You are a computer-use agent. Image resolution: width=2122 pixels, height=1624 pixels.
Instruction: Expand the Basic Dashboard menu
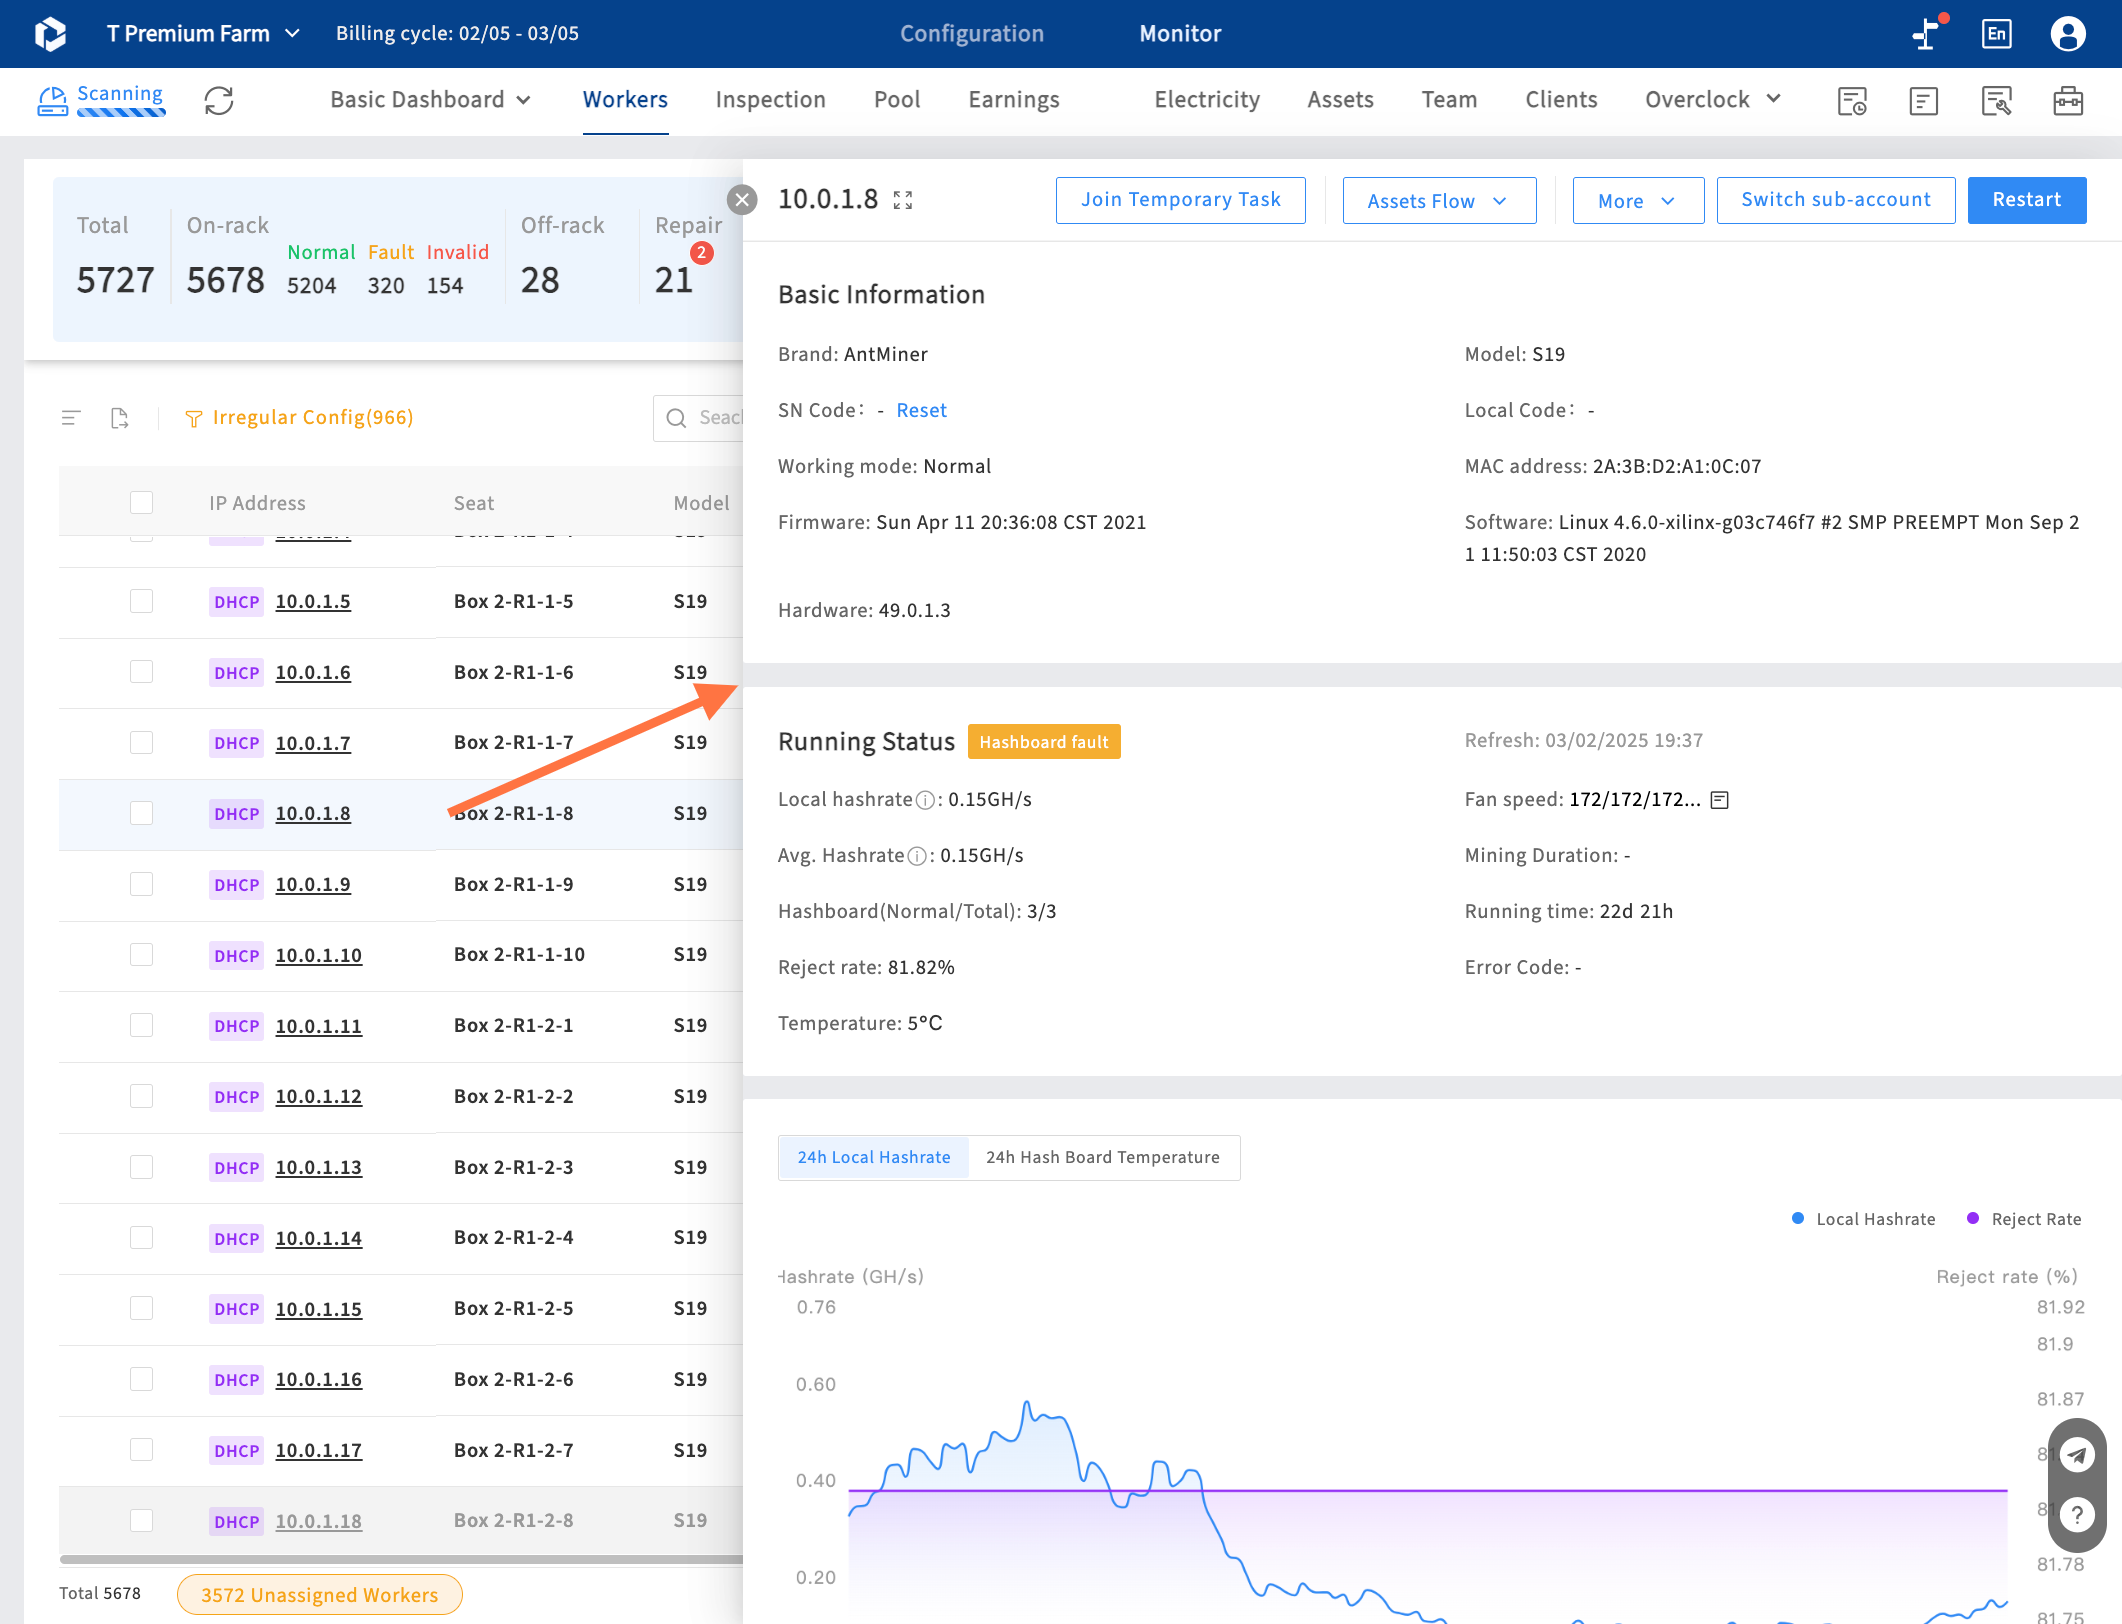431,100
